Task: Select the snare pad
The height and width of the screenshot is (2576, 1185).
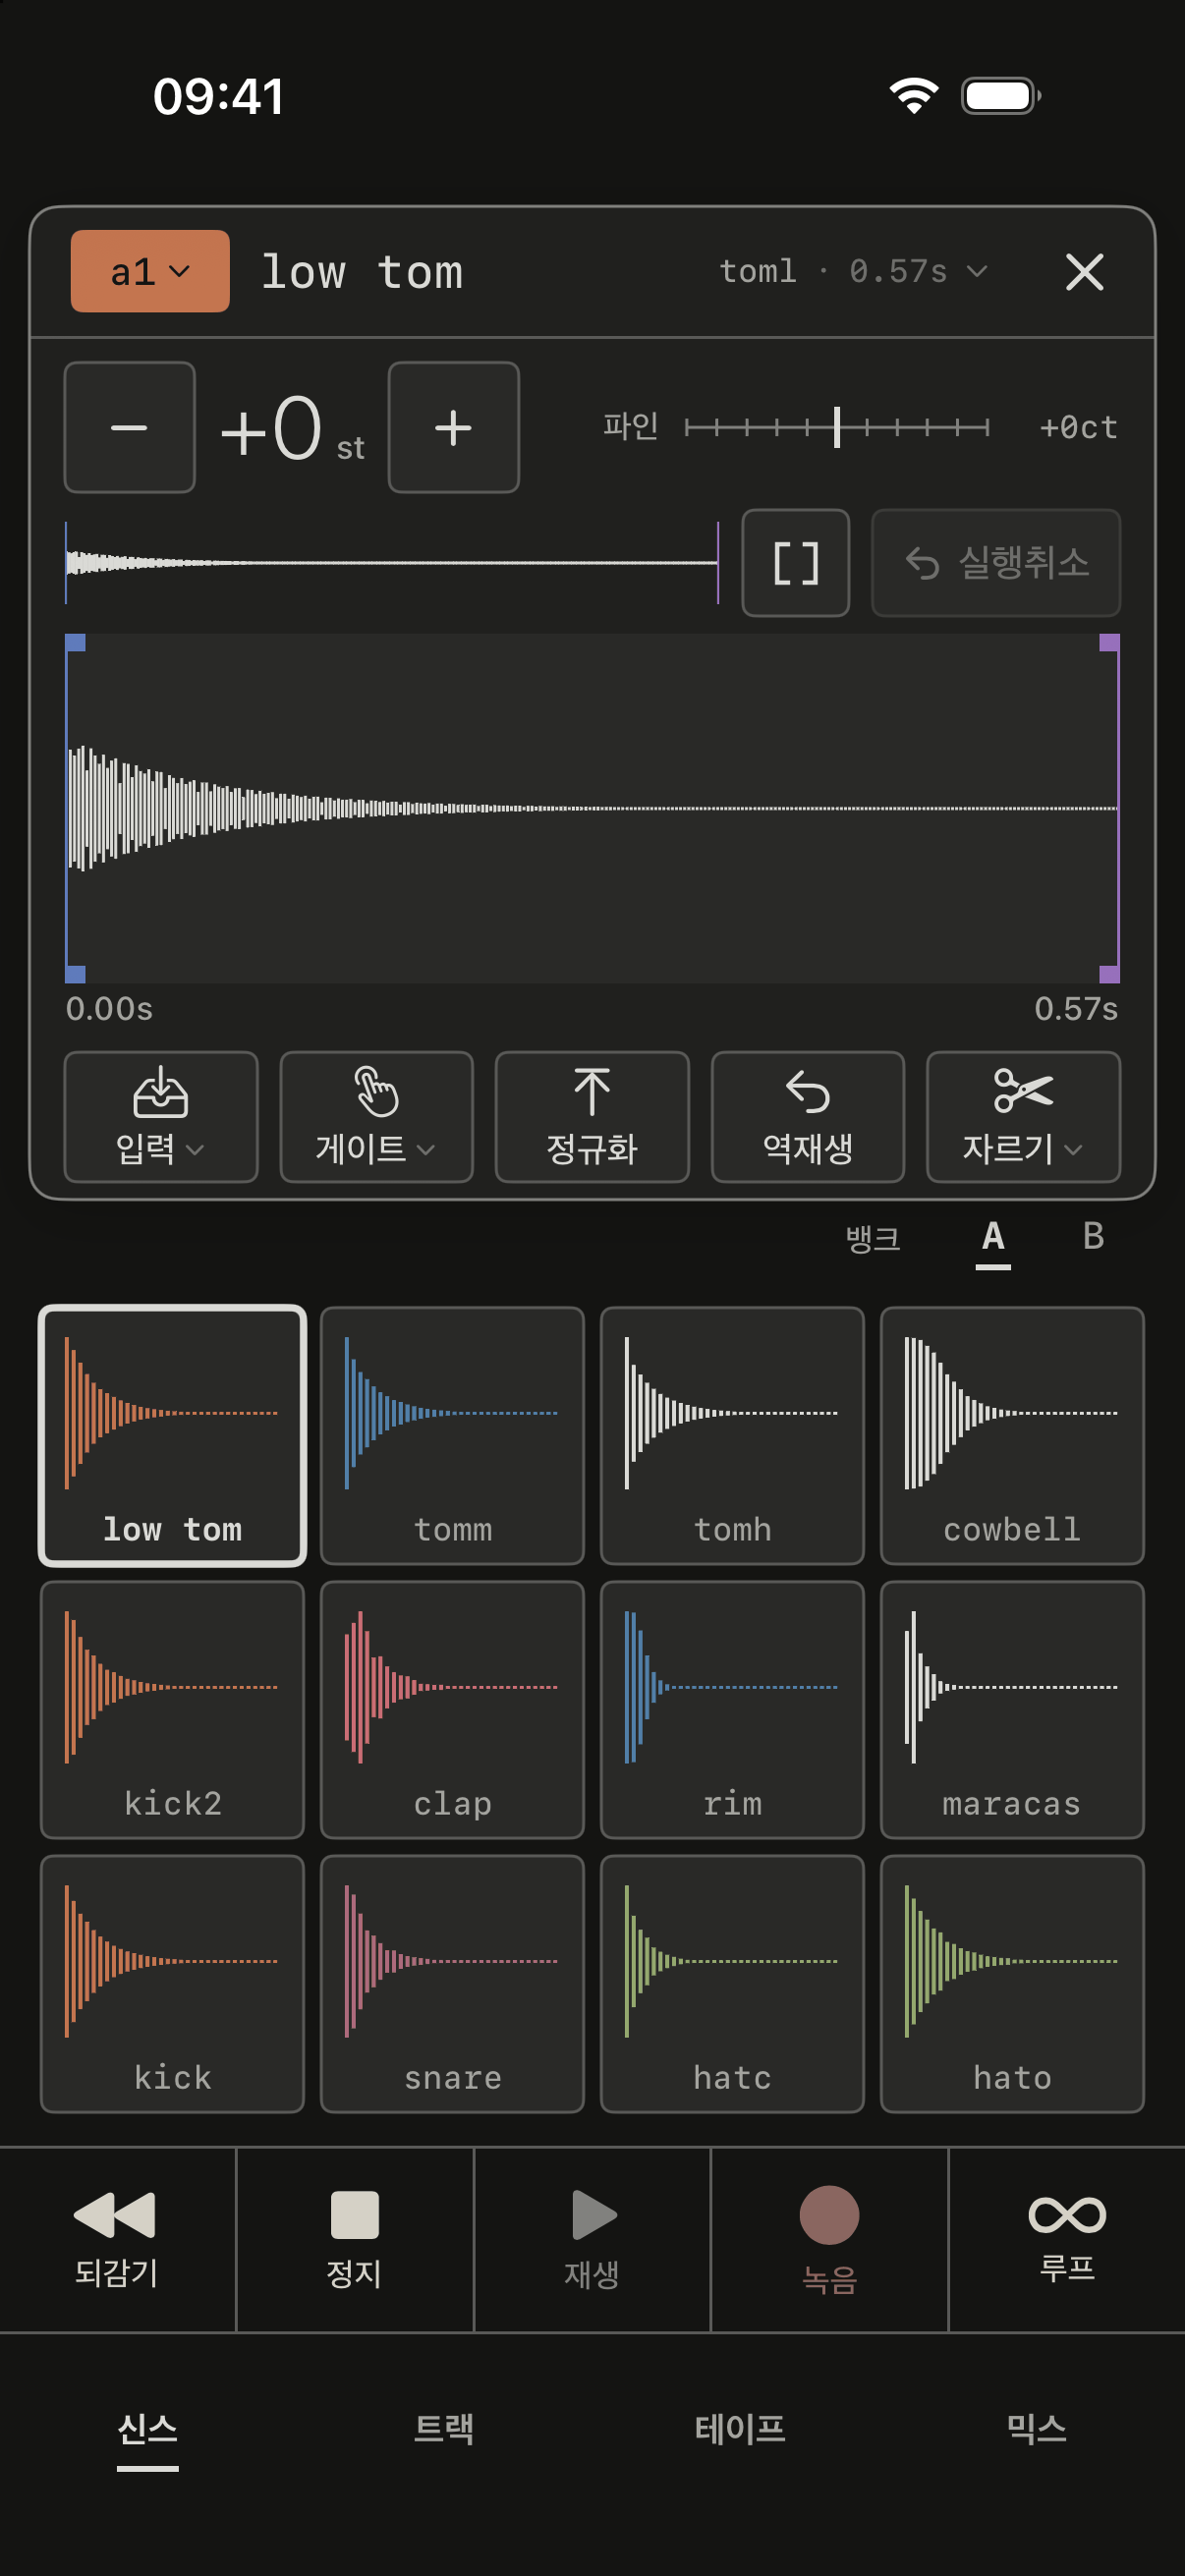Action: 452,1983
